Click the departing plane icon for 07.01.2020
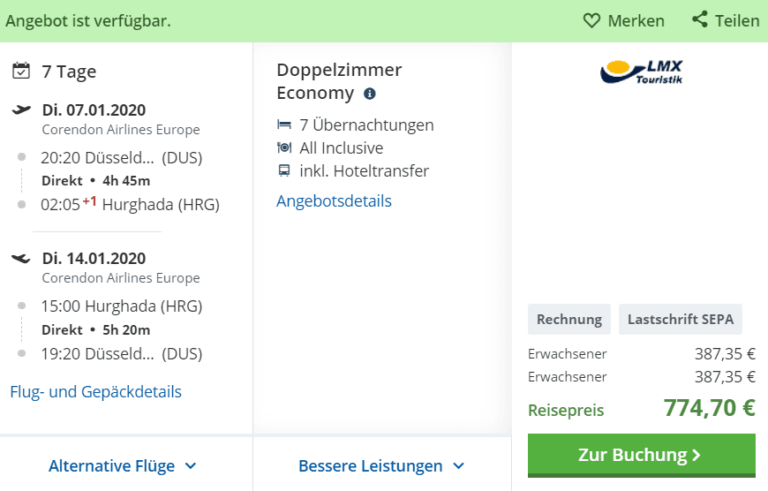 pos(22,110)
